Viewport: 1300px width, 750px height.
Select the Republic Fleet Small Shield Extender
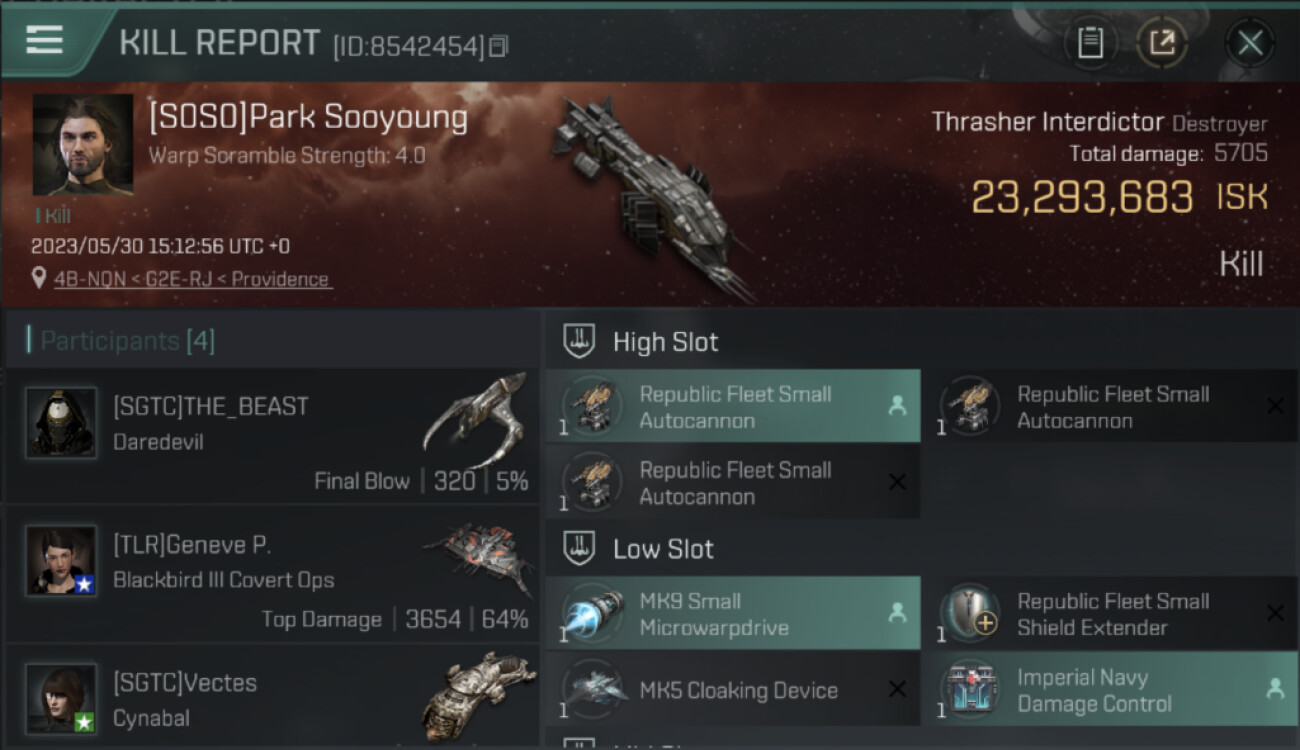pyautogui.click(x=1111, y=614)
